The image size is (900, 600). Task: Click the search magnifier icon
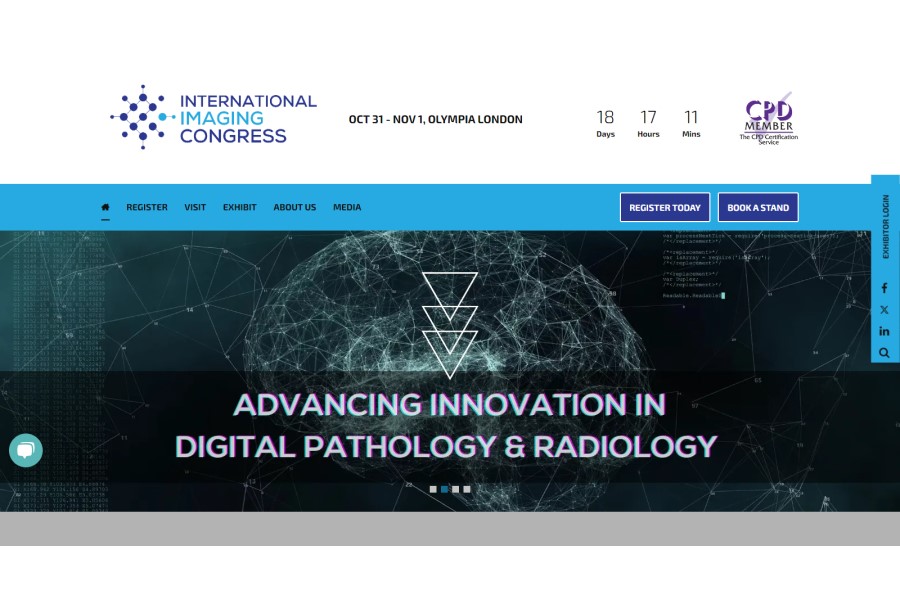click(884, 353)
